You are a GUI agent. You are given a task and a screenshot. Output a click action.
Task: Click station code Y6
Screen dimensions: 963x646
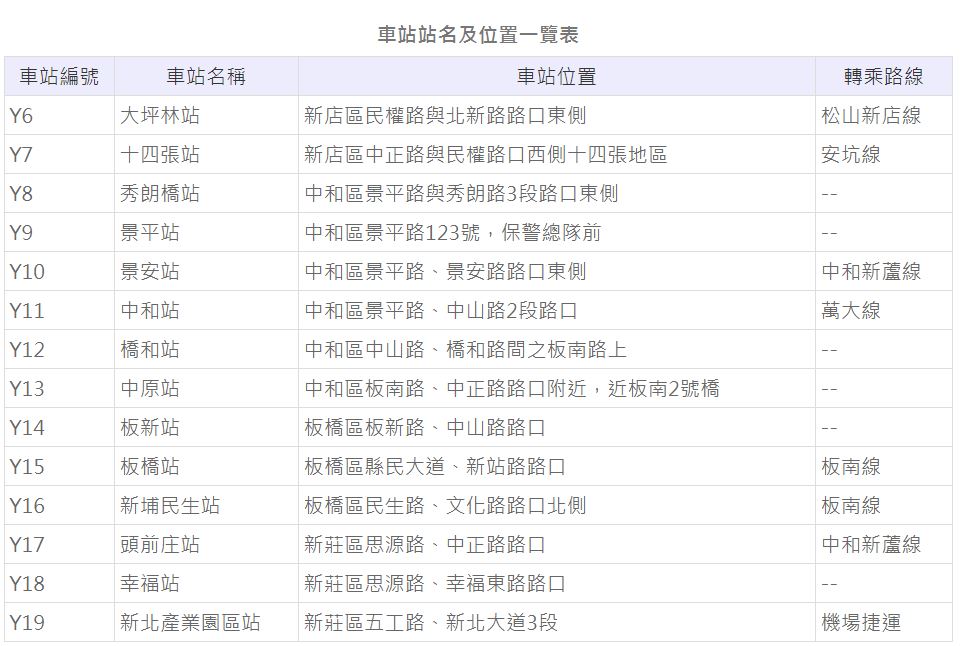tap(21, 115)
